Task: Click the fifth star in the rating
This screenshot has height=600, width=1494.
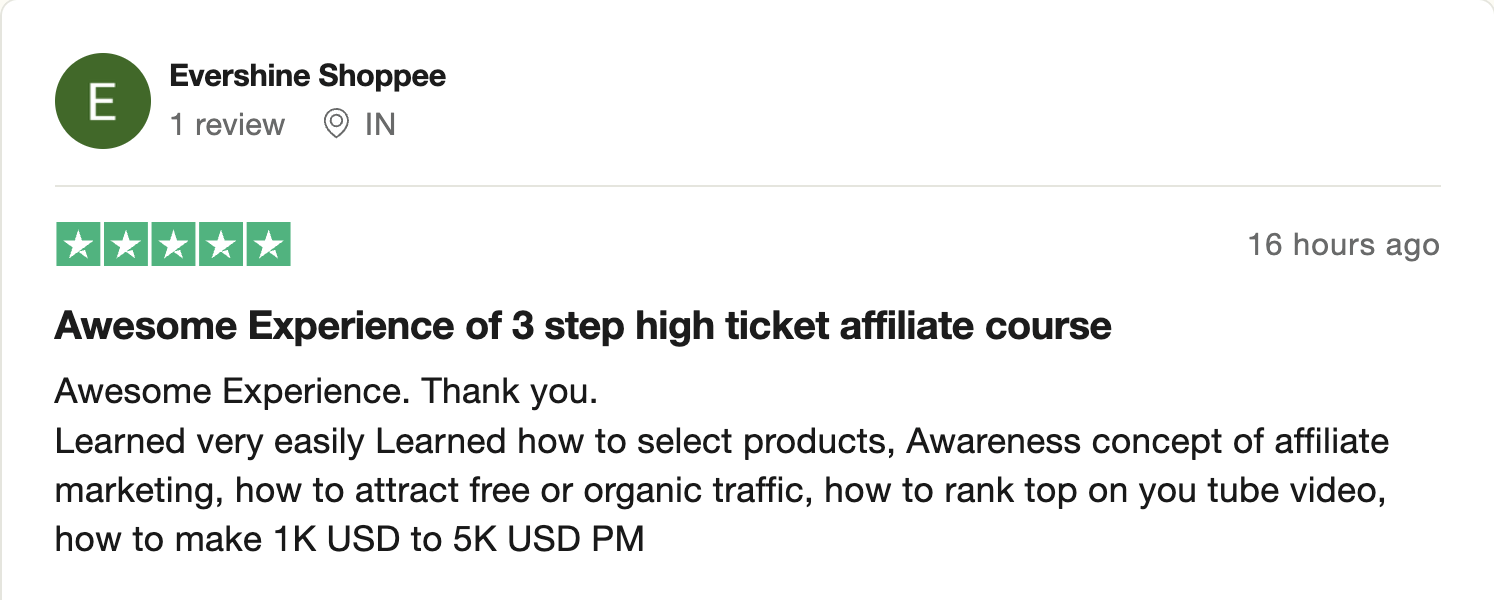Action: [267, 245]
